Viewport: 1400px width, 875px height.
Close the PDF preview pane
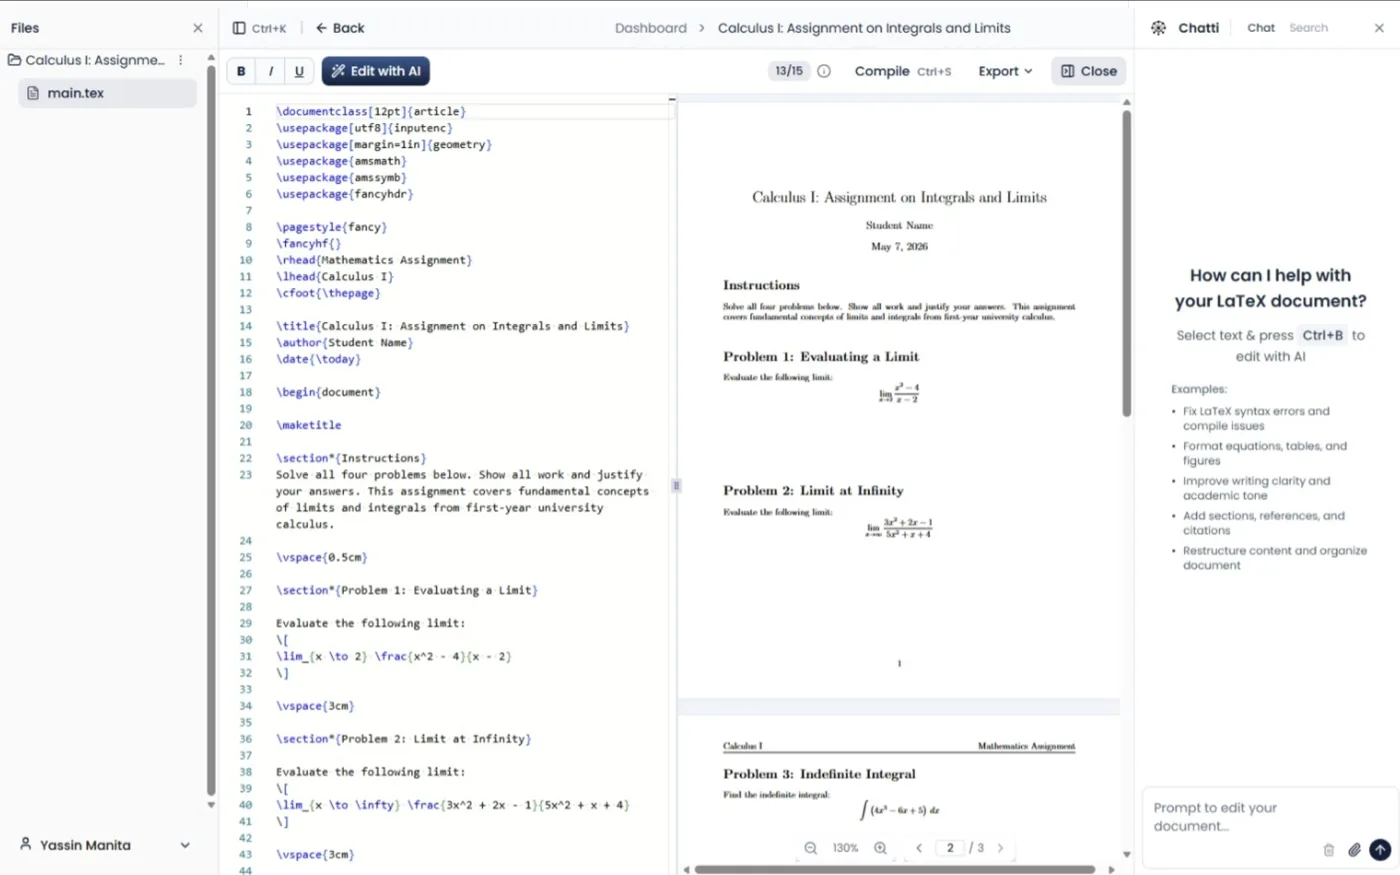point(1089,71)
